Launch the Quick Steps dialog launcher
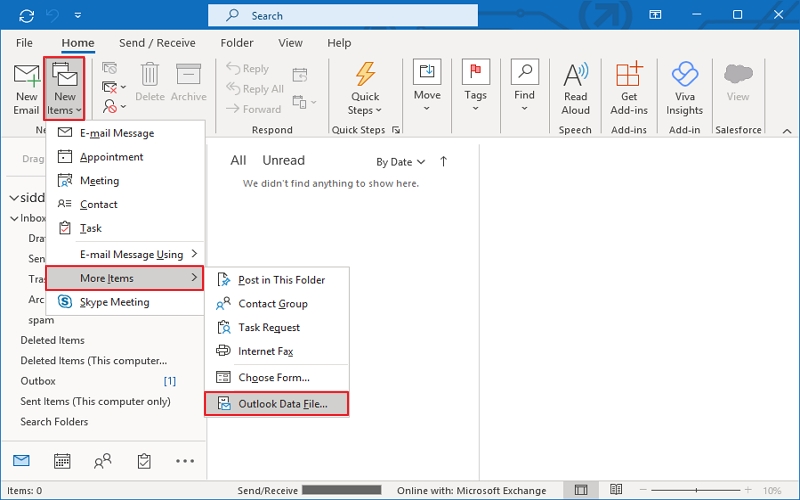 pos(396,130)
